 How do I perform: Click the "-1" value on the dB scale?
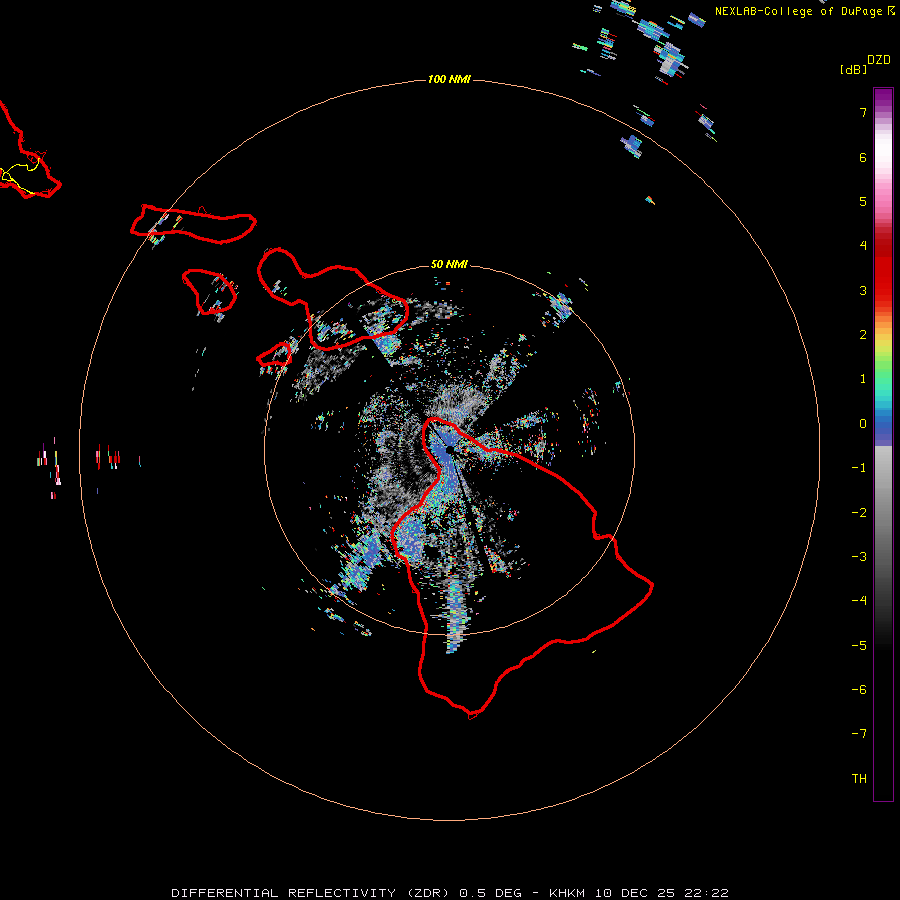pos(859,468)
